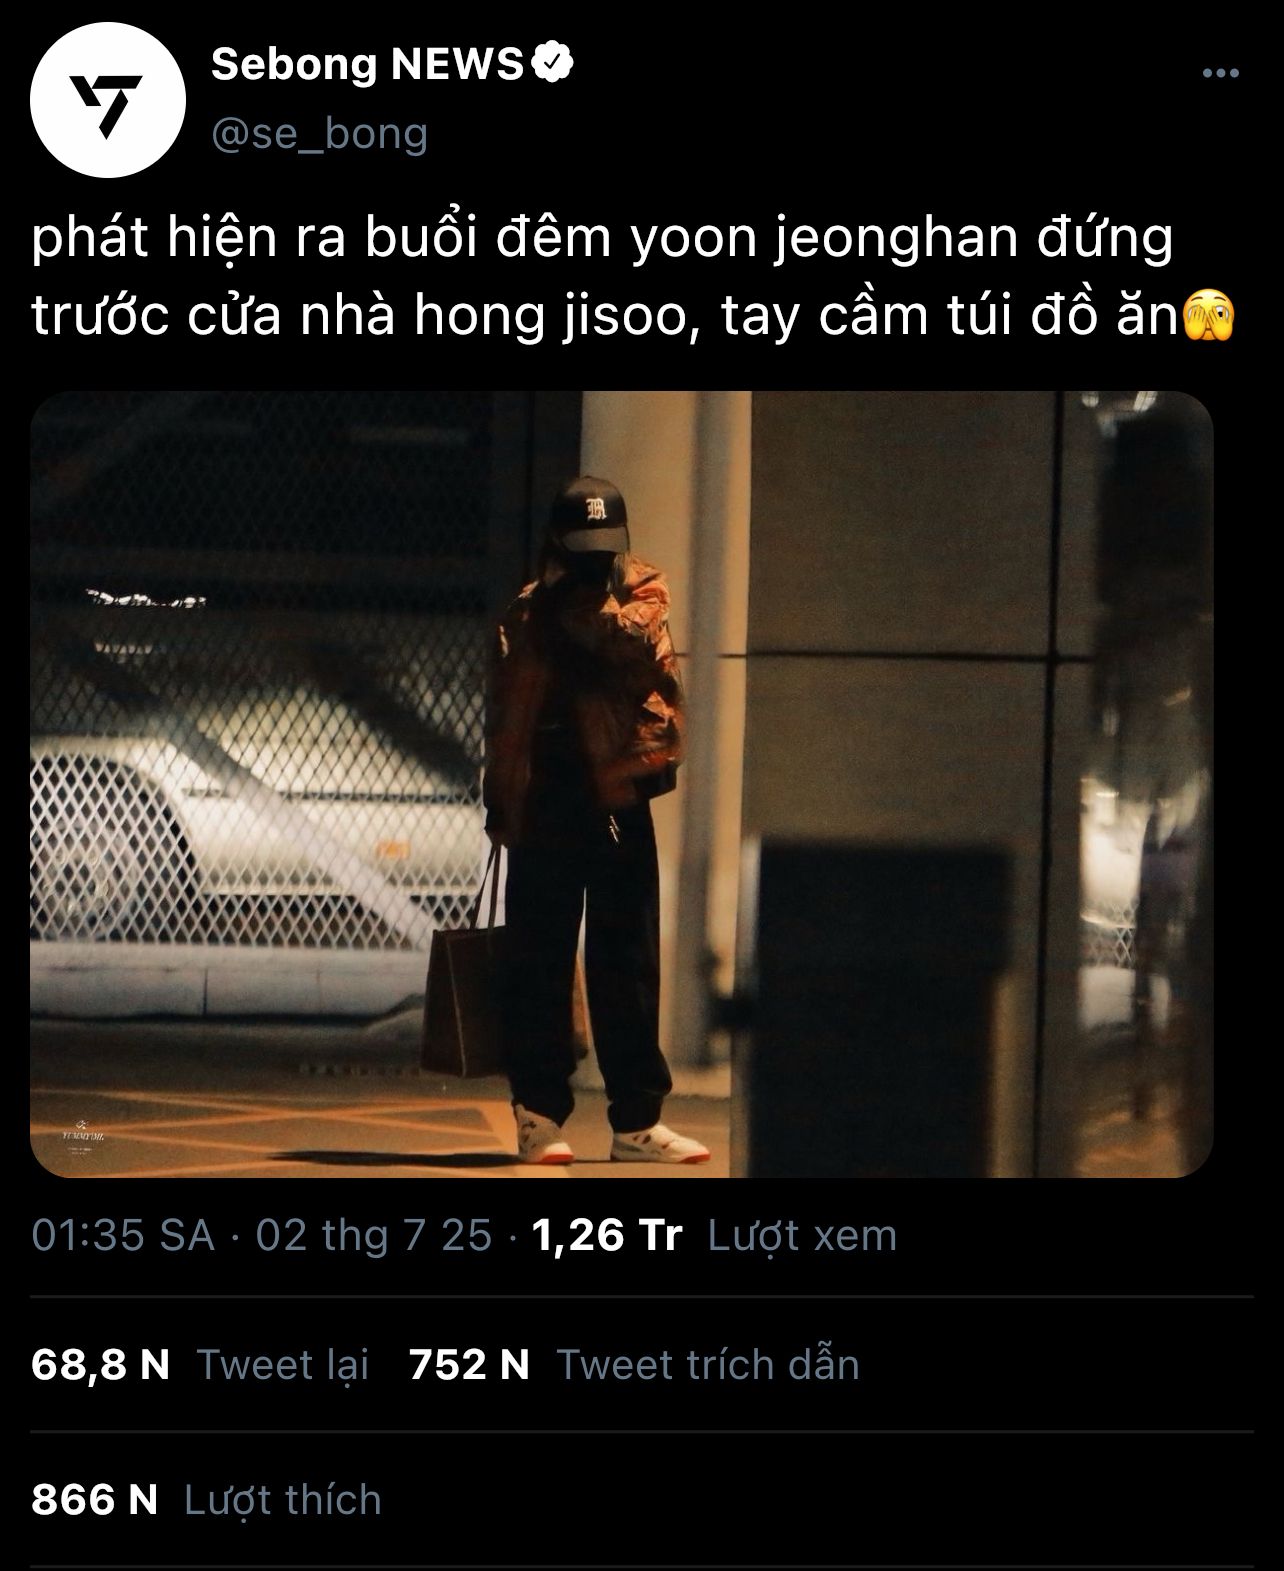Click the Lượt thích label
The height and width of the screenshot is (1571, 1284).
point(283,1500)
